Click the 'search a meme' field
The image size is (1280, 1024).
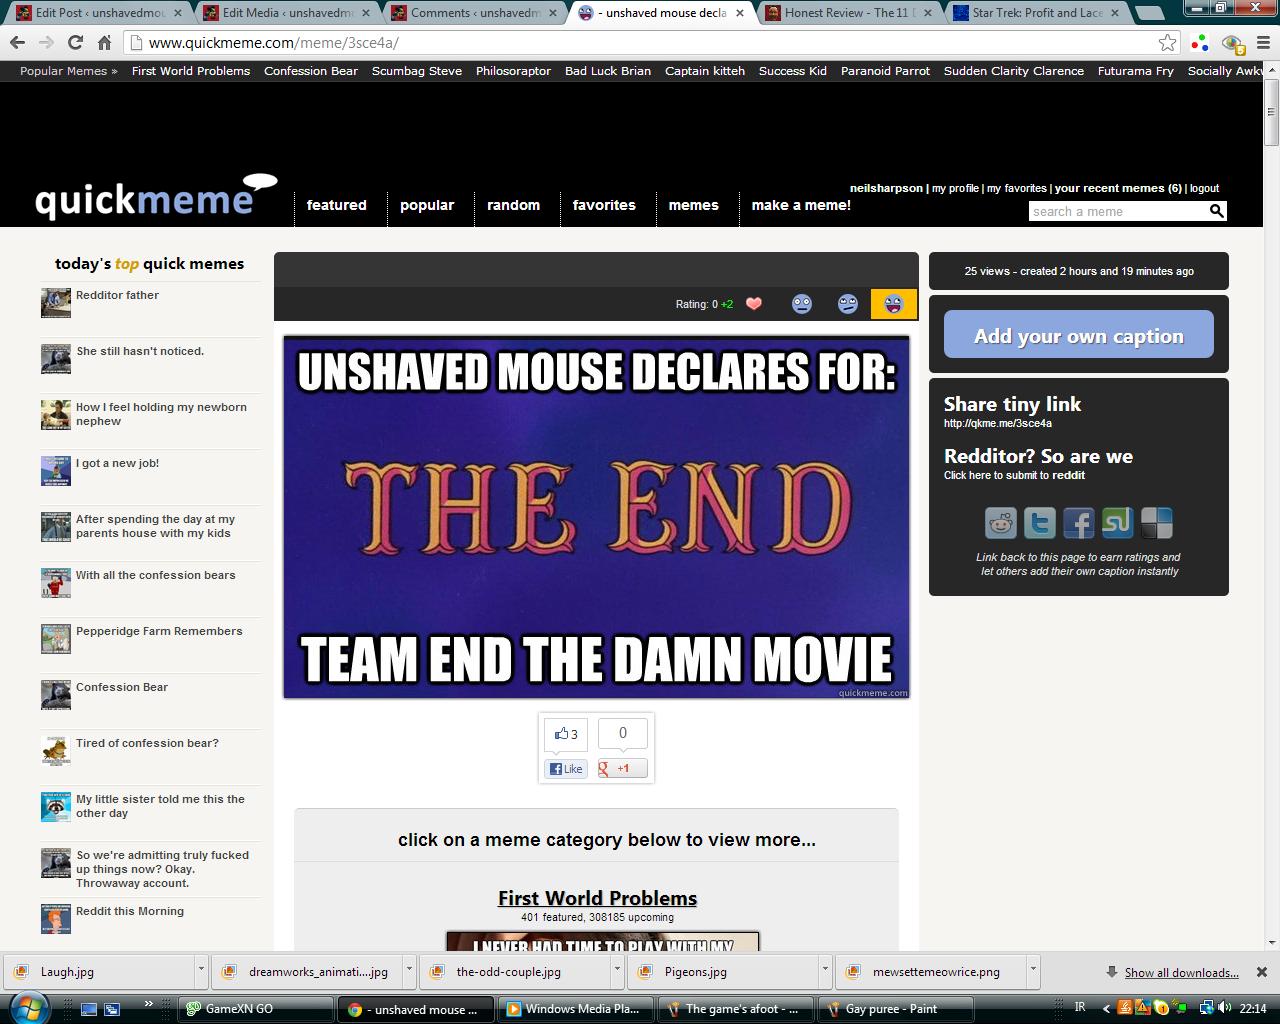click(x=1115, y=211)
